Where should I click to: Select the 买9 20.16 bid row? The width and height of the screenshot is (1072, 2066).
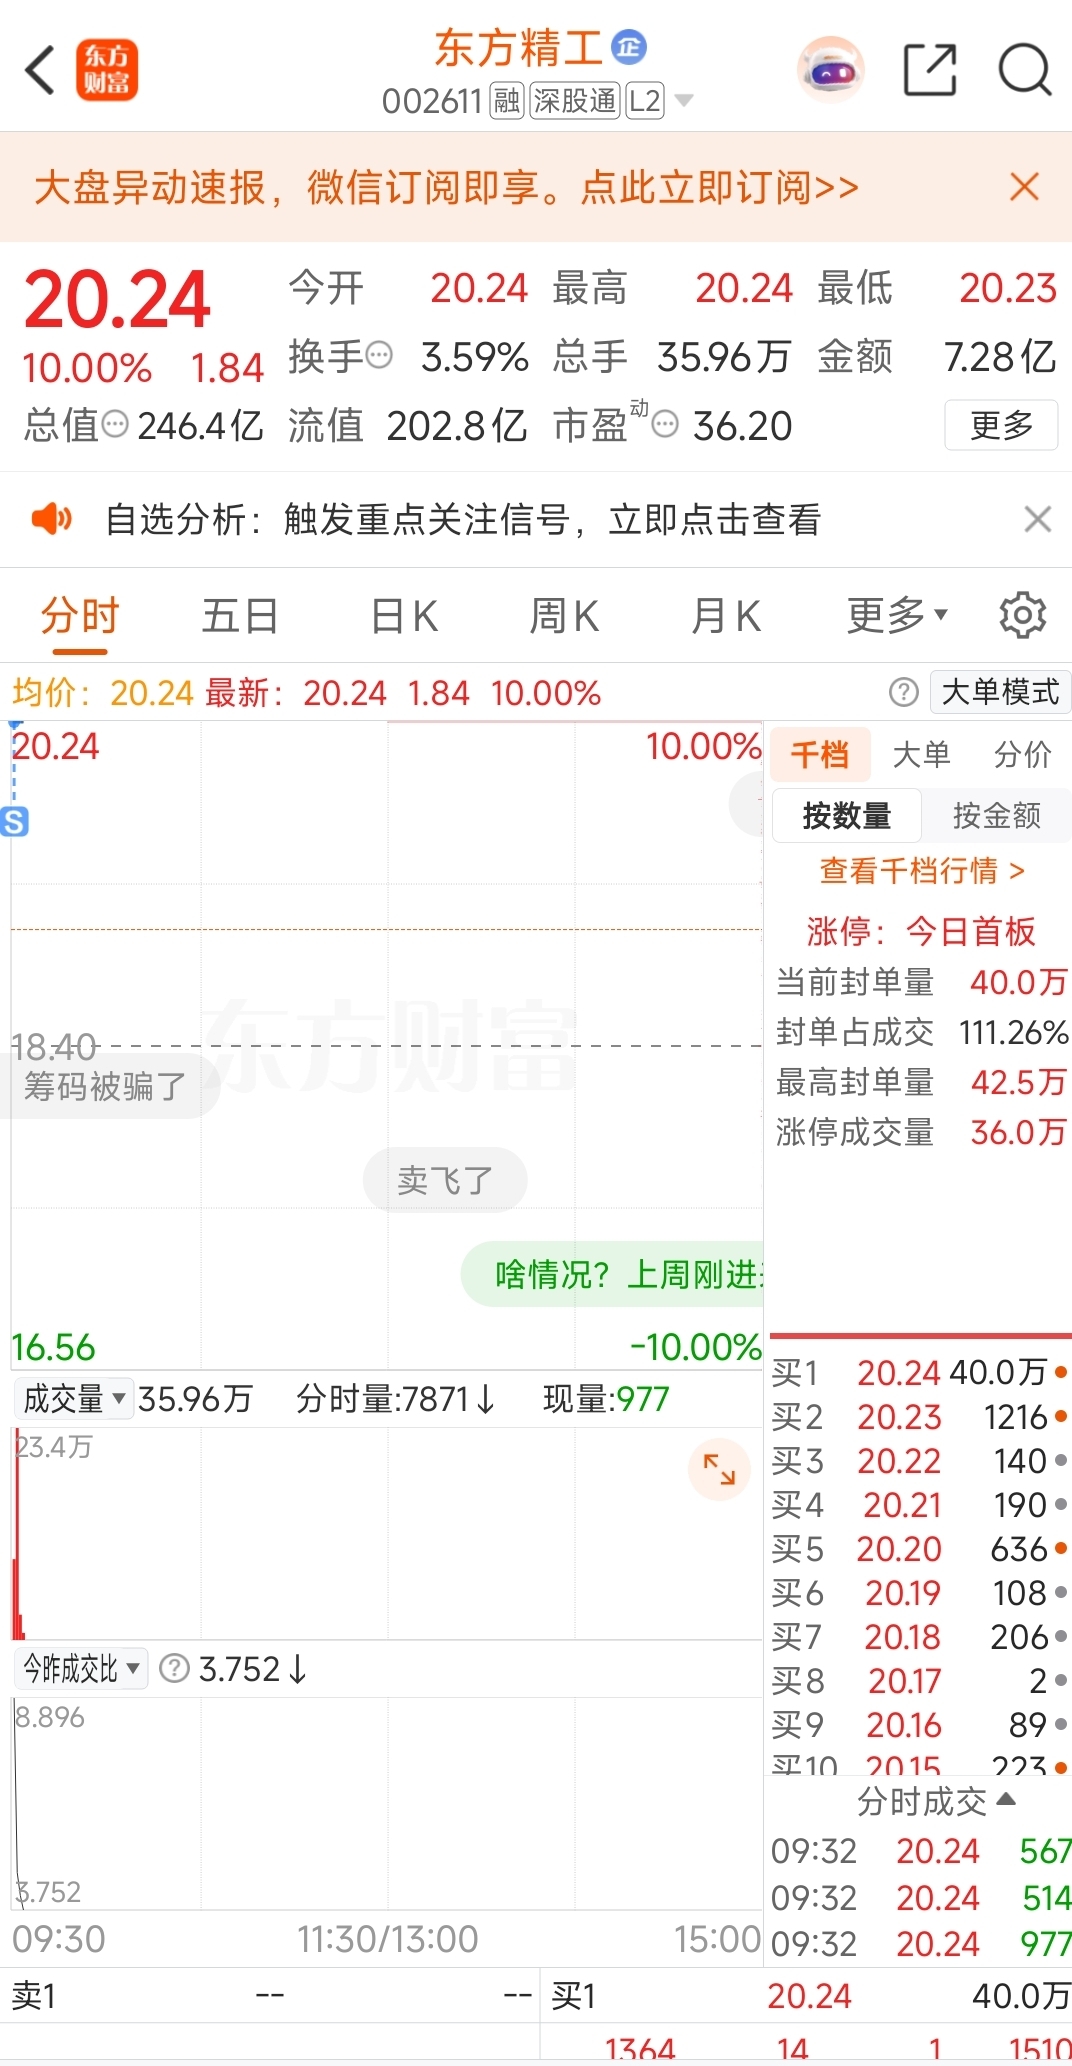(919, 1725)
